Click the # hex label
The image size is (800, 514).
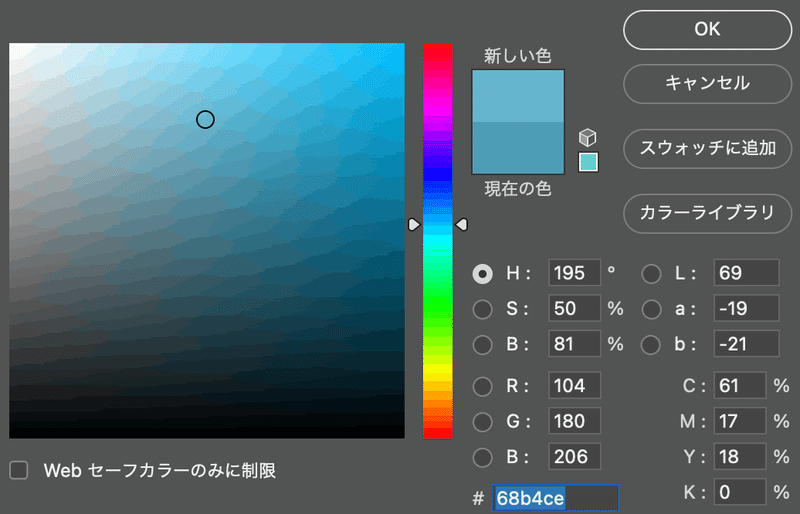[x=478, y=498]
